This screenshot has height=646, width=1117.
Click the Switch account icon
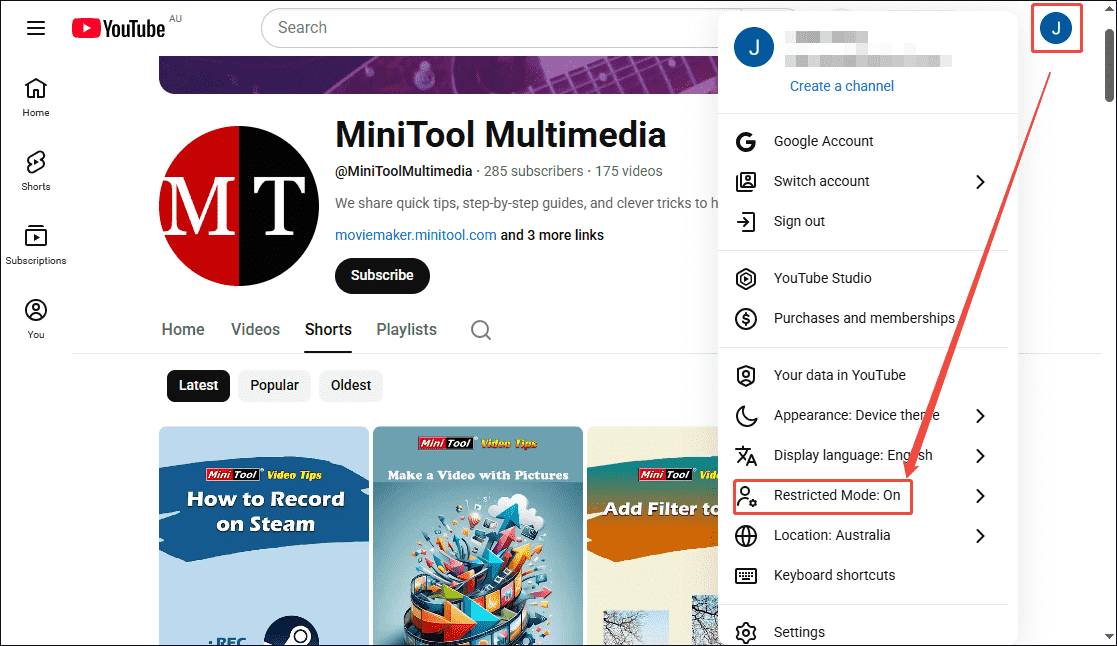[746, 182]
